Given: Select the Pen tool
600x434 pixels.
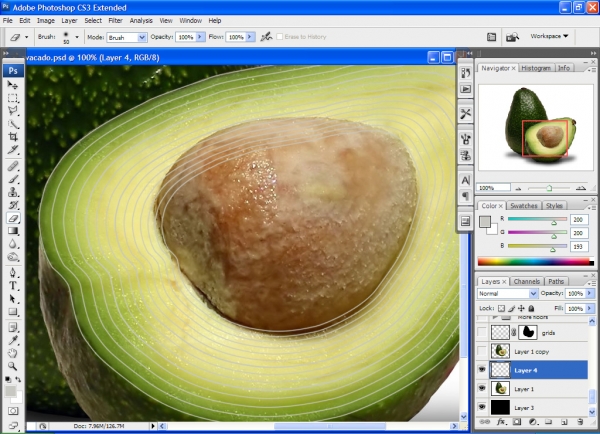Looking at the screenshot, I should 13,273.
